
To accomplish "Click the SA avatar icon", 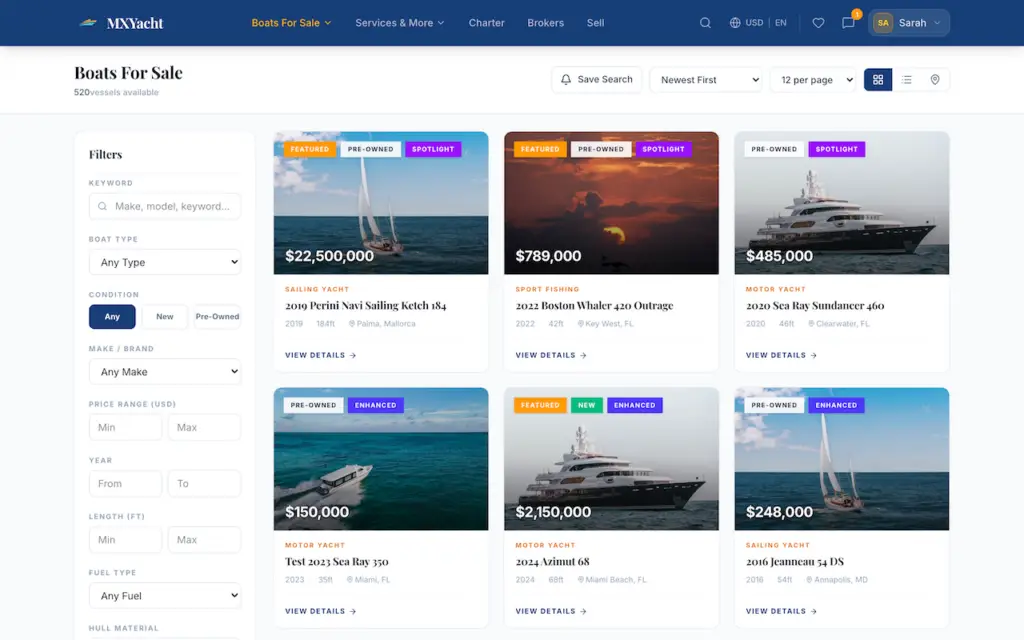I will point(883,23).
